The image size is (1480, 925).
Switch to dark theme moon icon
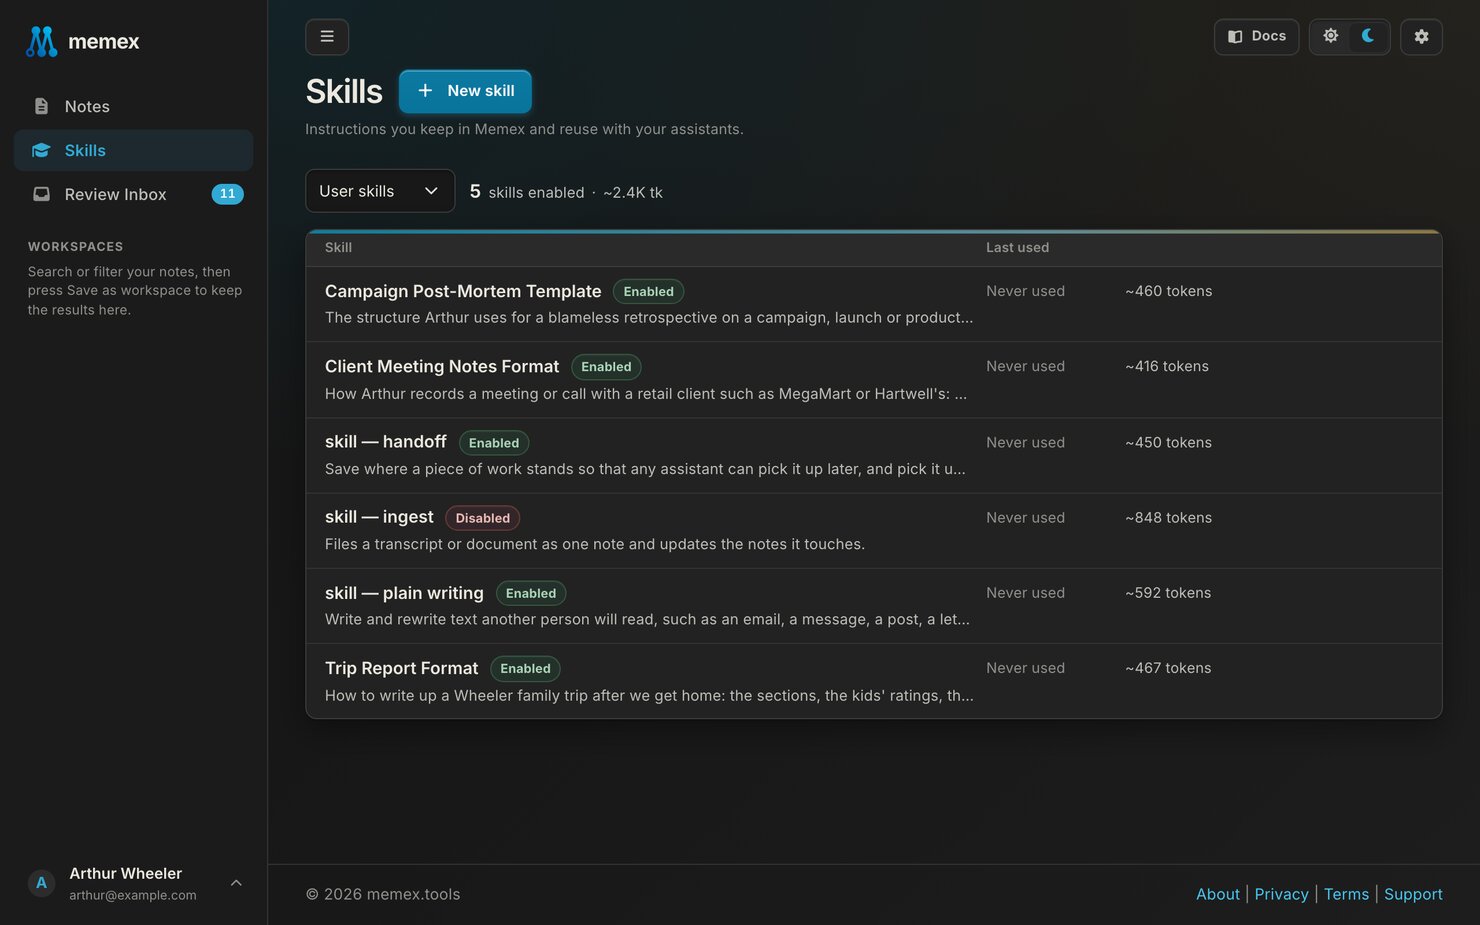1368,36
